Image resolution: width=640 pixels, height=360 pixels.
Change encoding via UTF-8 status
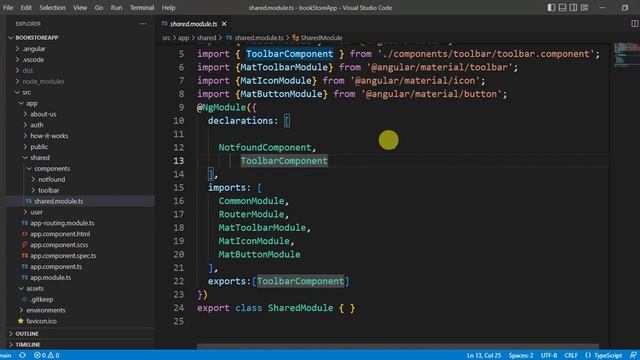click(x=549, y=355)
